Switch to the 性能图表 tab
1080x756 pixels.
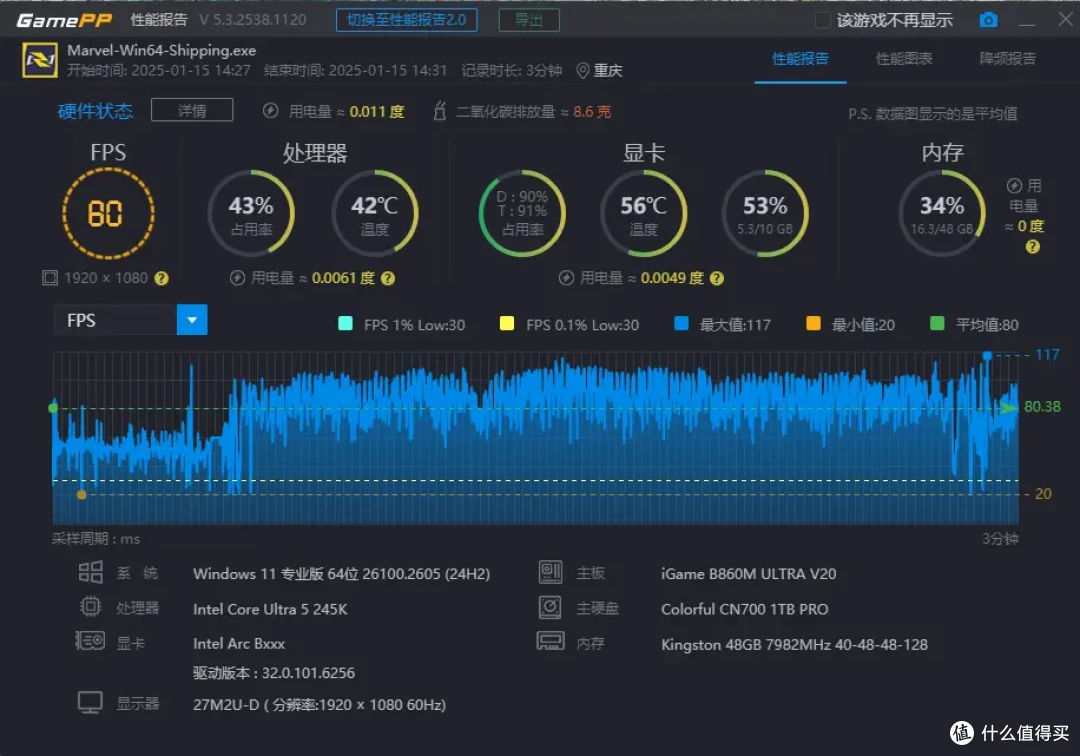(x=904, y=59)
